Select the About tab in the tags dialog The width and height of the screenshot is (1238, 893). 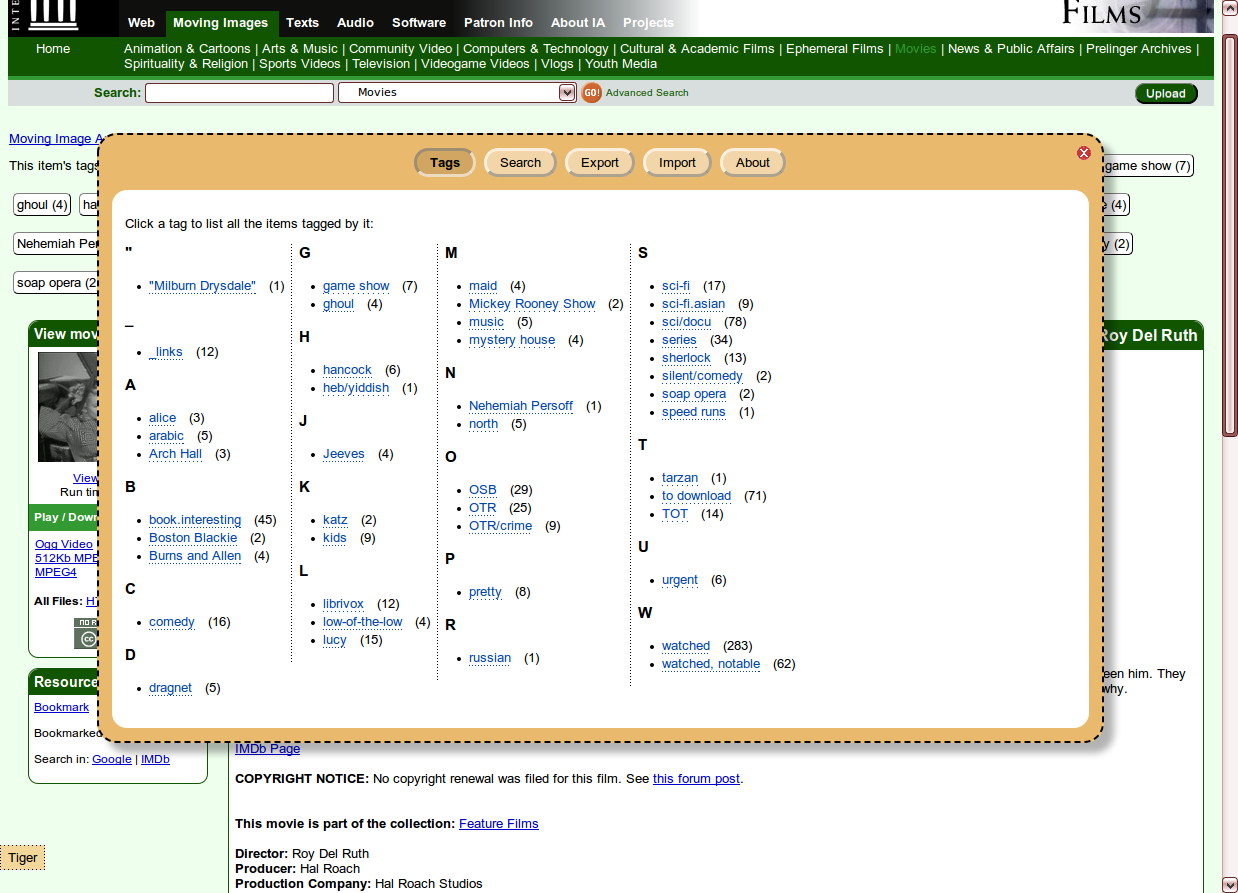[x=751, y=162]
